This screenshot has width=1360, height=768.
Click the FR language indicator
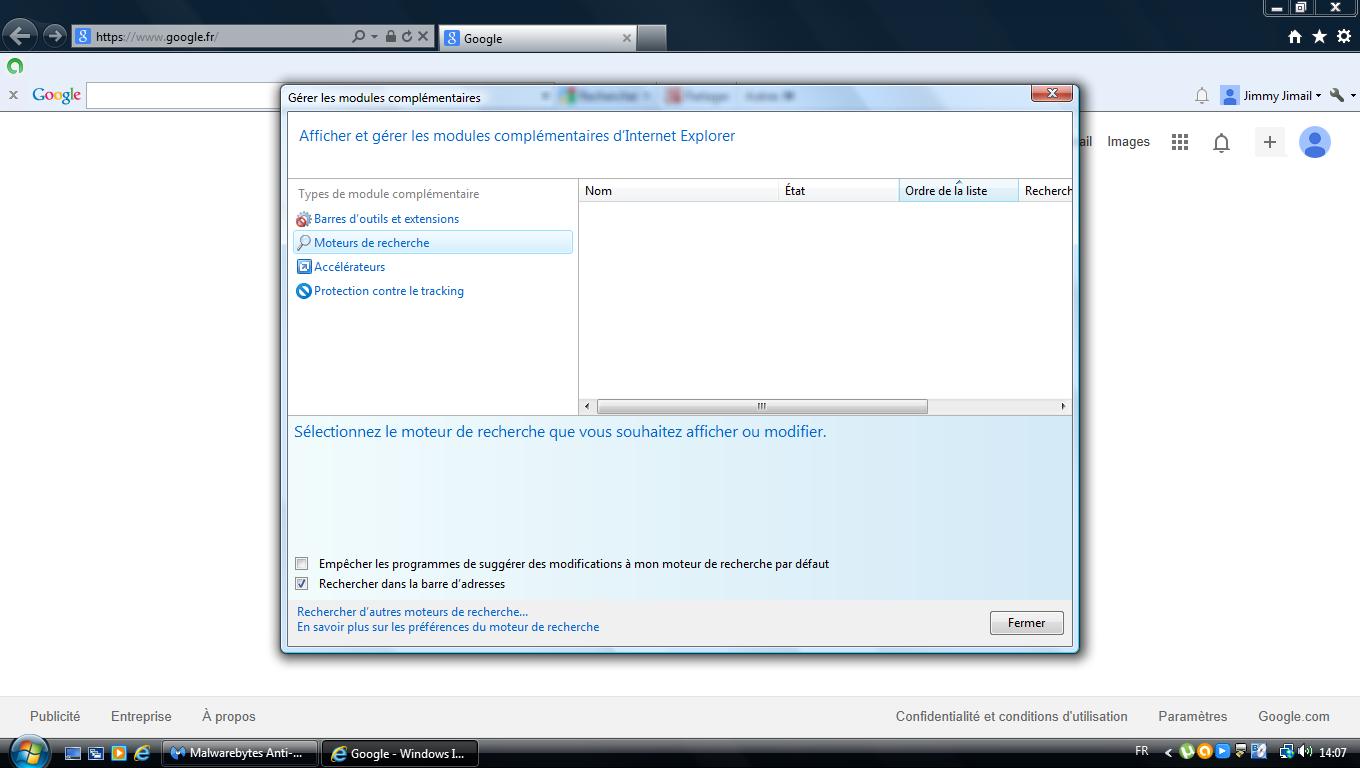[1142, 751]
